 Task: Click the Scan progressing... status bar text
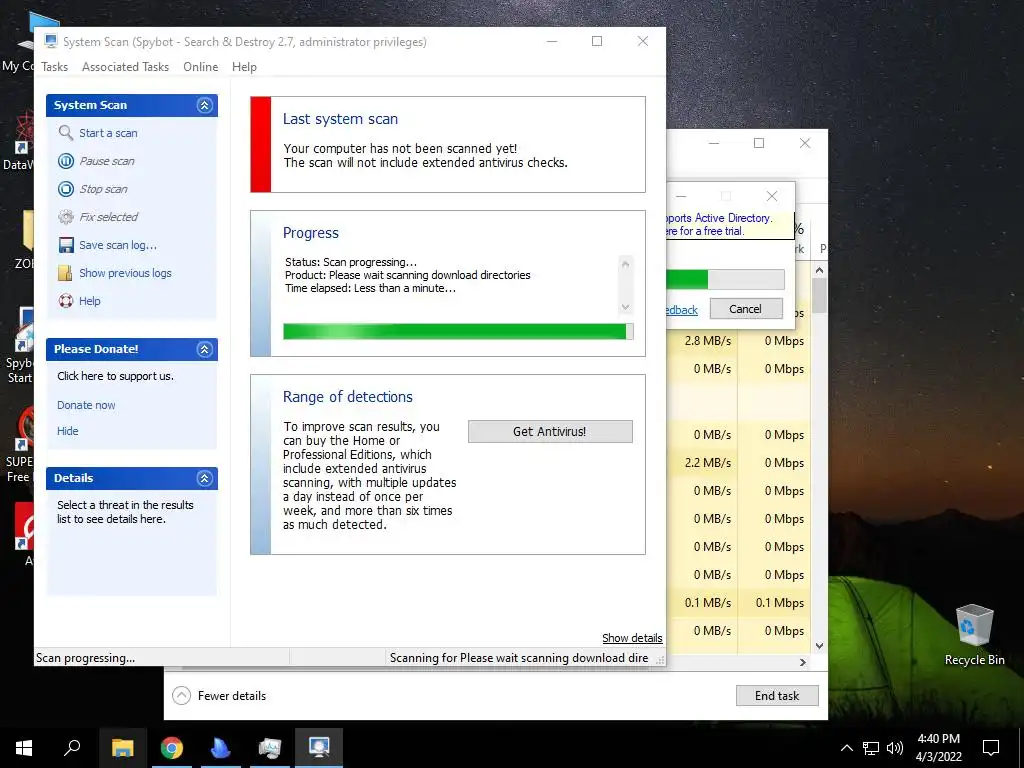[86, 658]
